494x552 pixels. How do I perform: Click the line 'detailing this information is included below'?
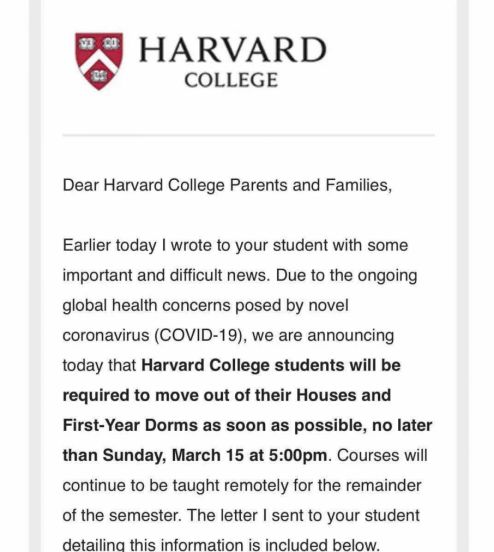point(221,545)
